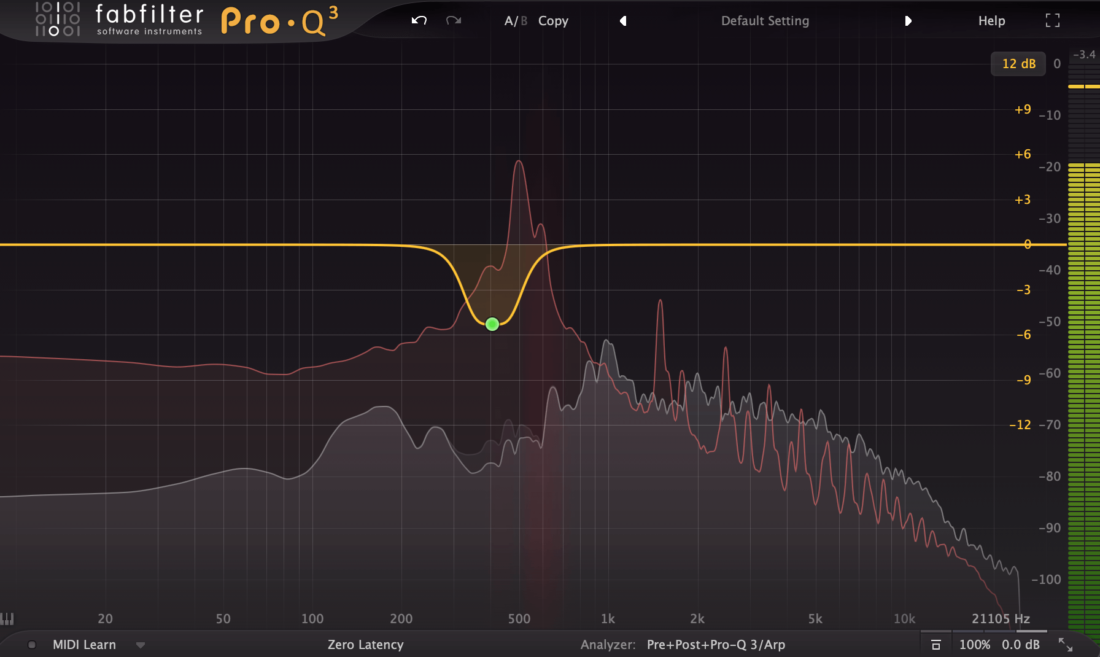Click the +9 gain scale label
Image resolution: width=1100 pixels, height=657 pixels.
[x=1022, y=109]
